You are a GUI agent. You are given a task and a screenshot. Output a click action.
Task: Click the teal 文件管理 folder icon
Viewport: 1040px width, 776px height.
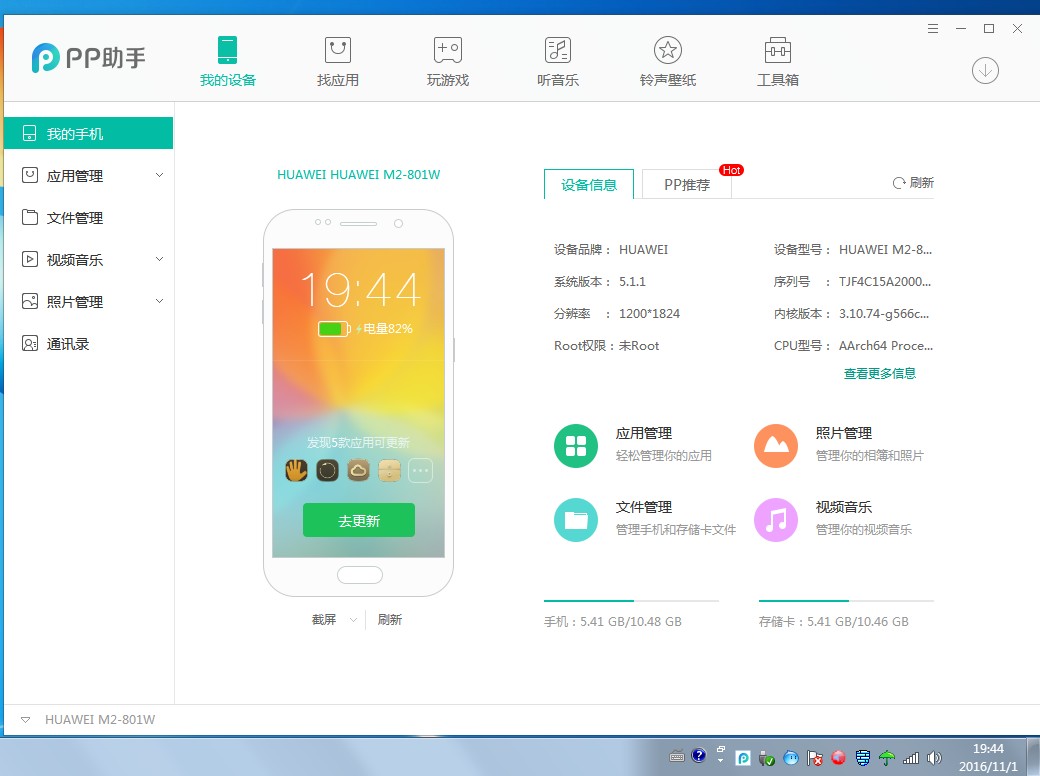coord(576,520)
